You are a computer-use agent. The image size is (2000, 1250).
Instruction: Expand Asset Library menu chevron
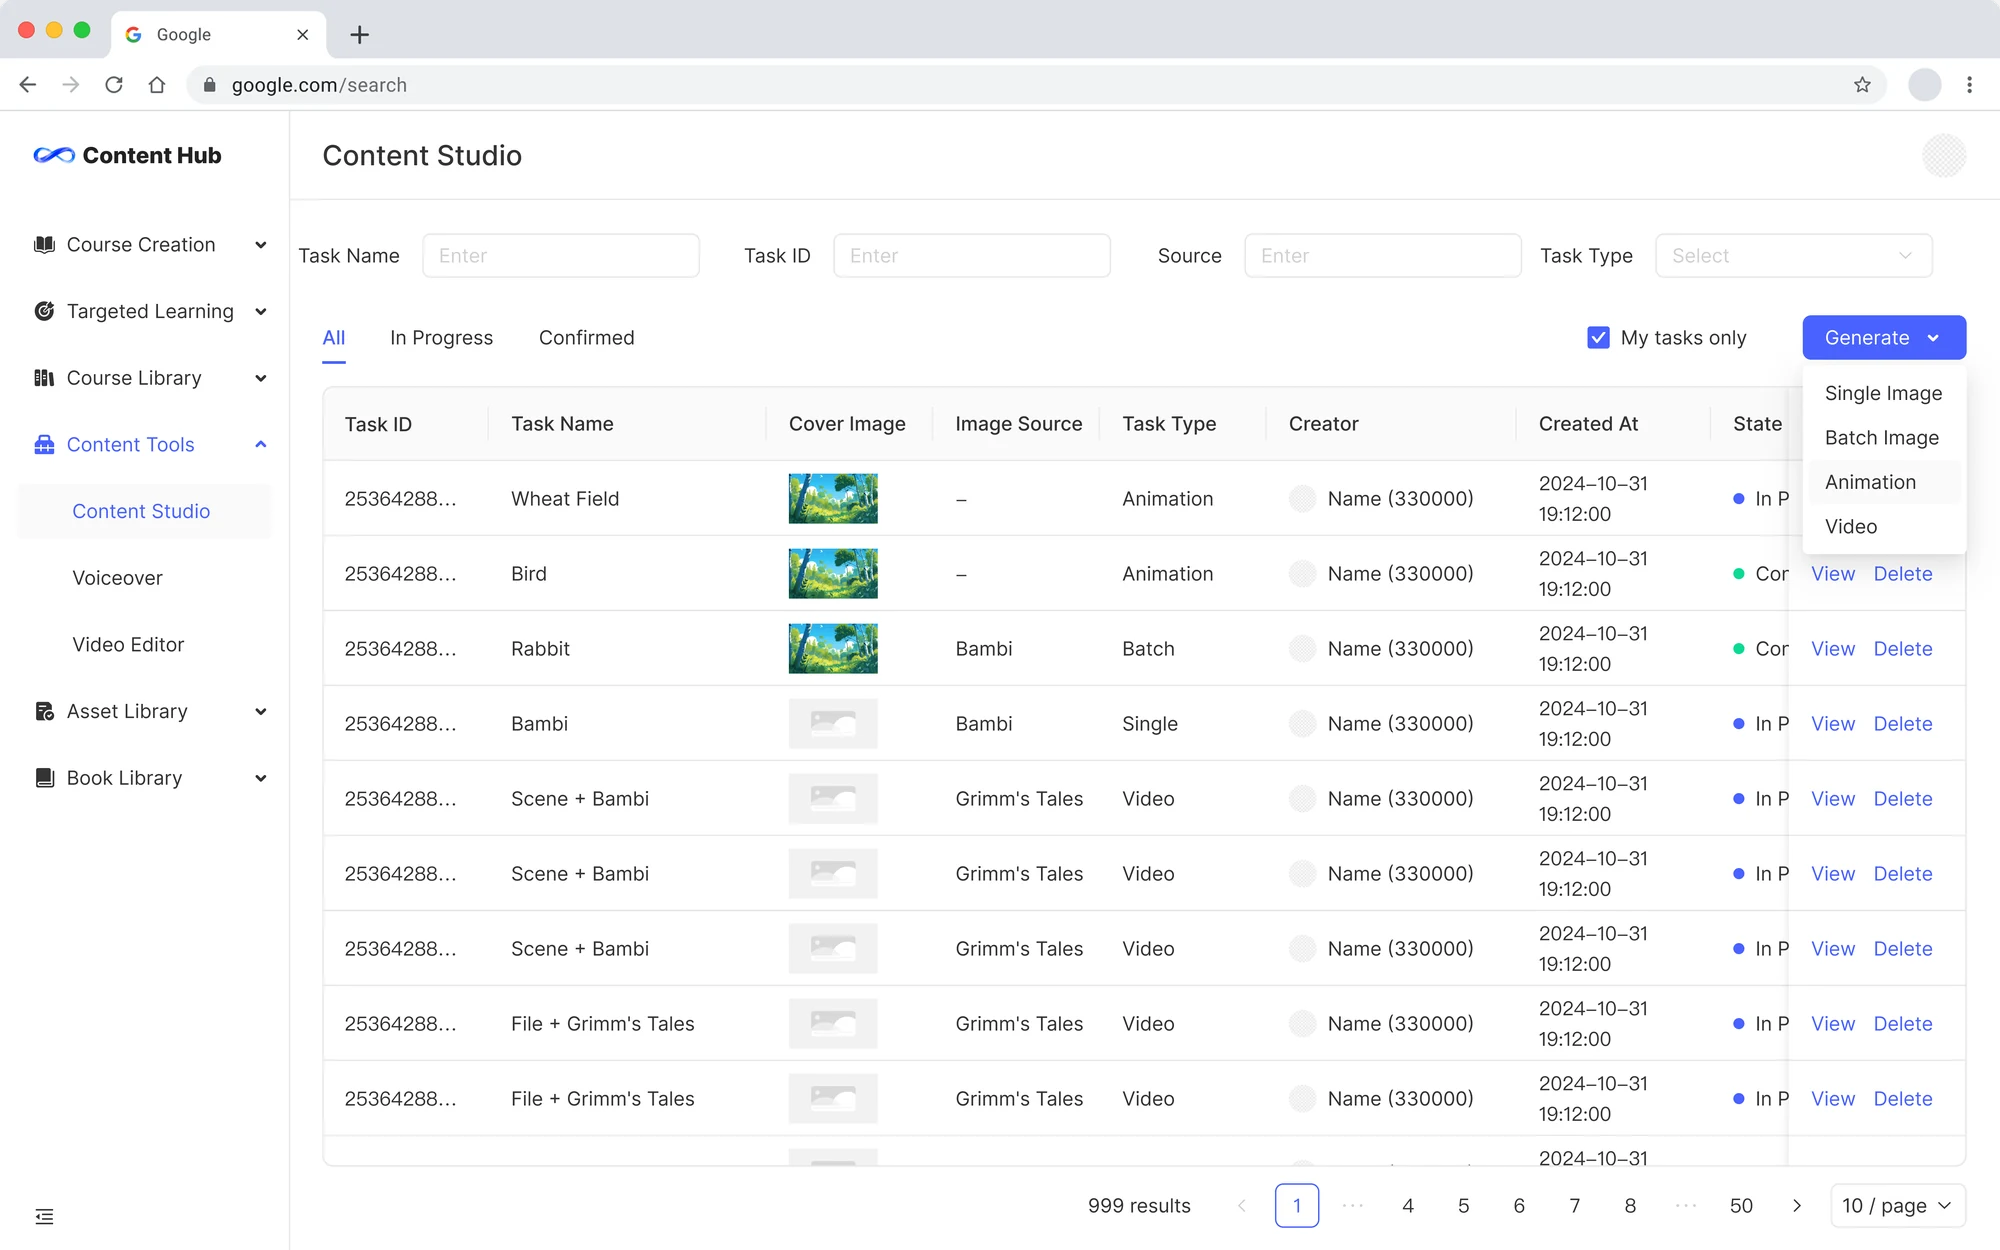[261, 711]
